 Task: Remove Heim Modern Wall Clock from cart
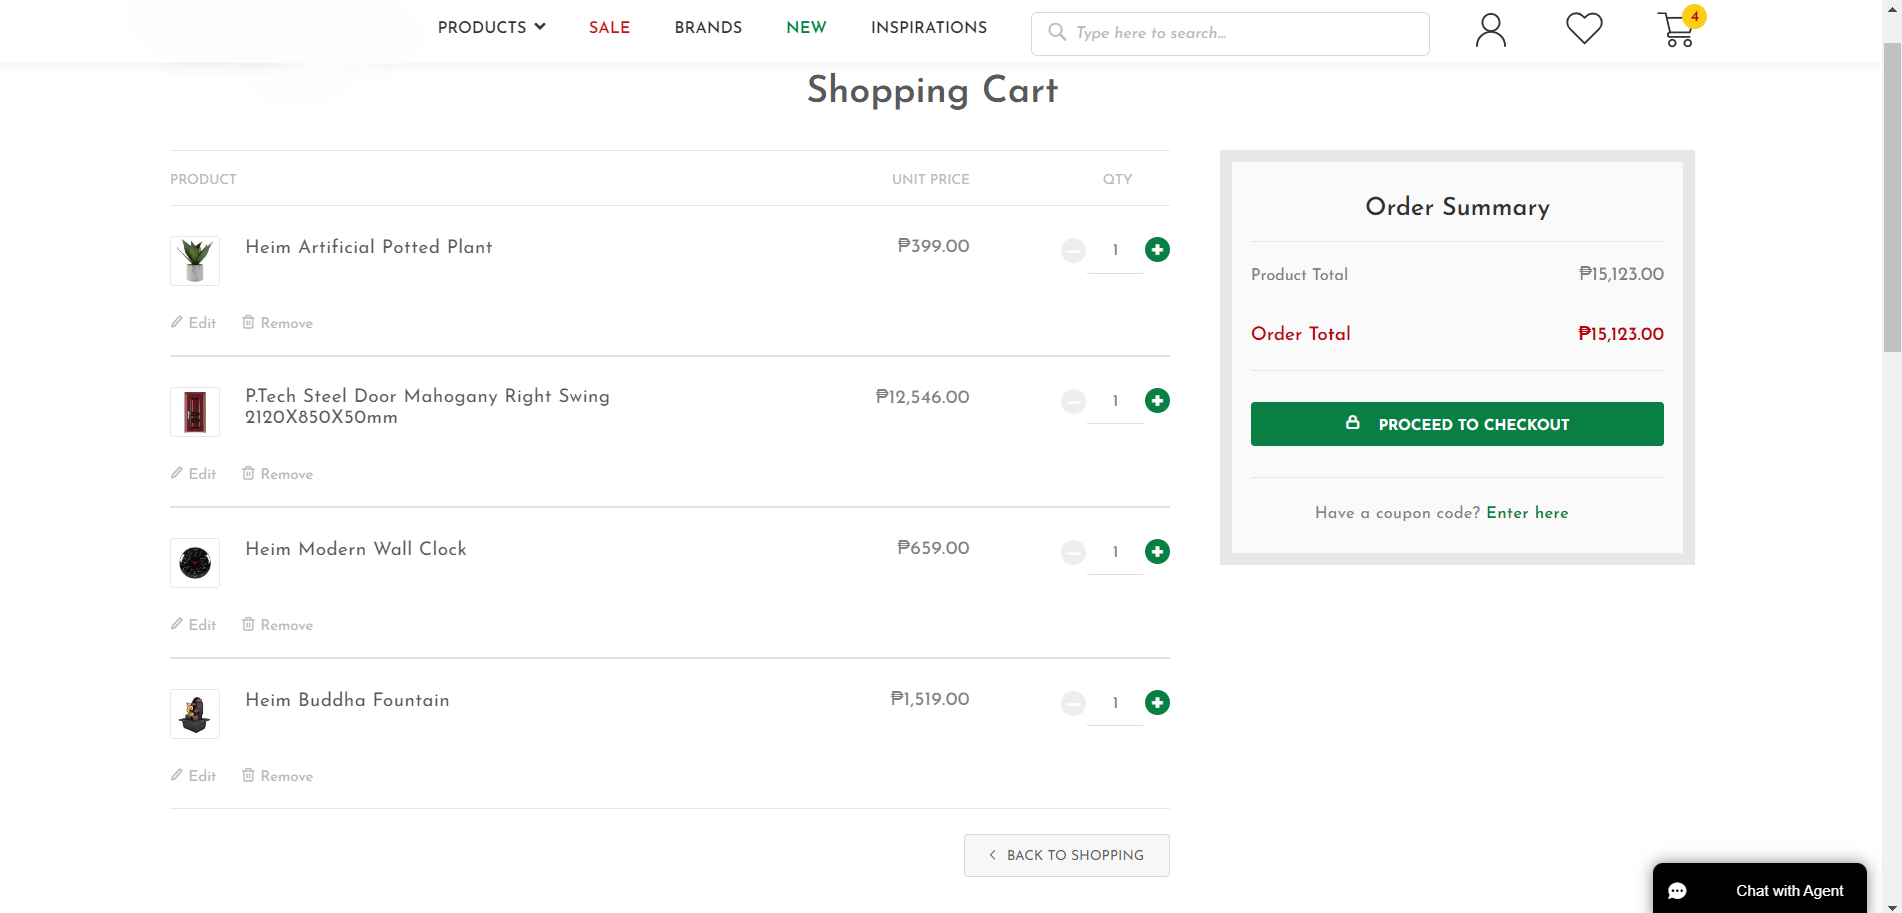(277, 625)
